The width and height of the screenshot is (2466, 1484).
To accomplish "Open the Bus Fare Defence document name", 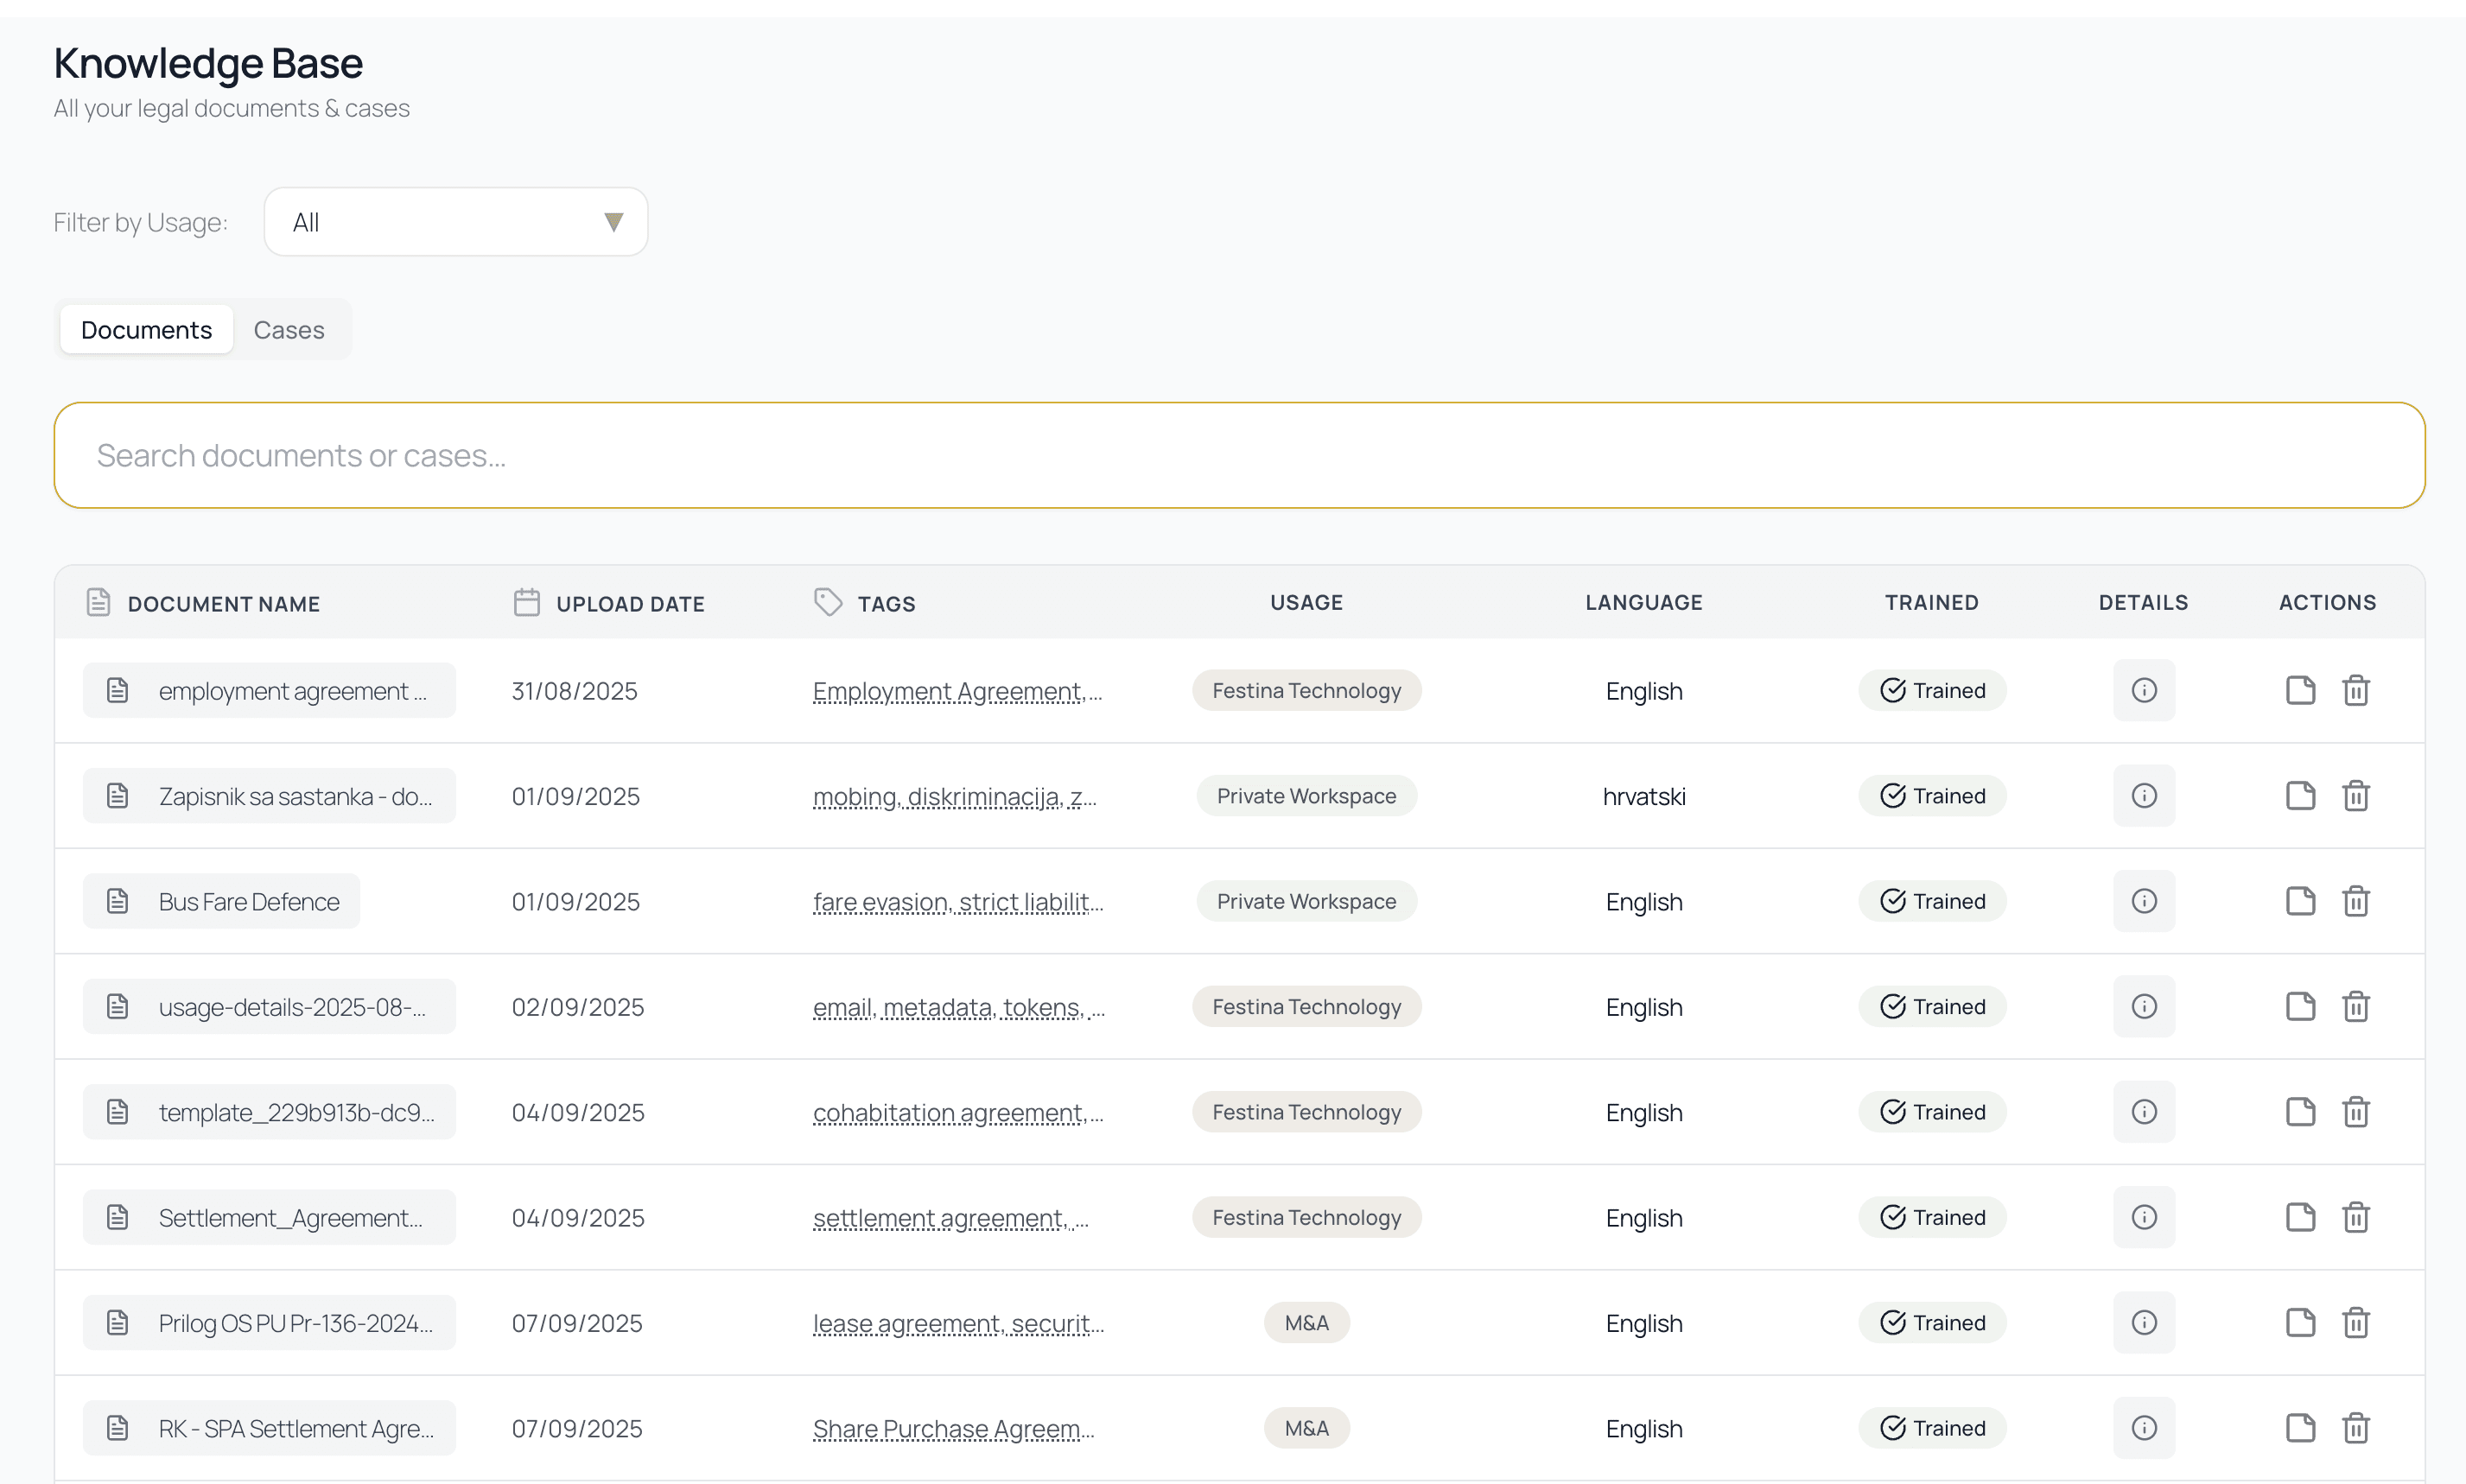I will tap(248, 902).
